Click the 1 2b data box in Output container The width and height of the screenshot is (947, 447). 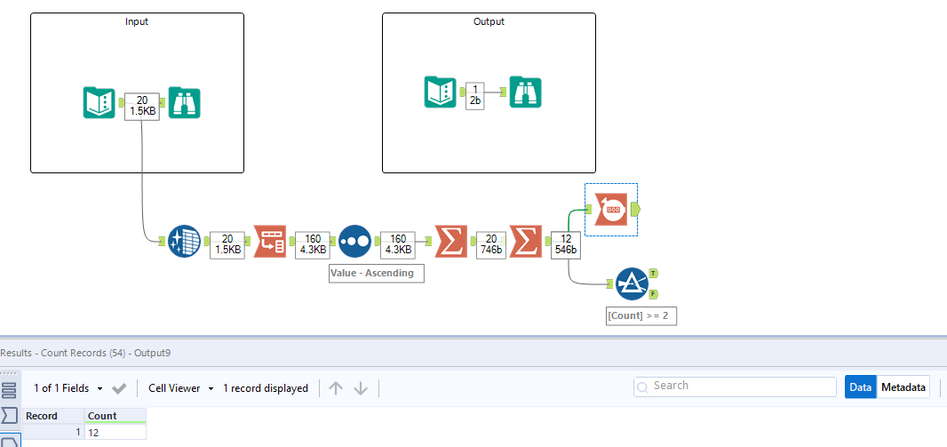point(475,95)
